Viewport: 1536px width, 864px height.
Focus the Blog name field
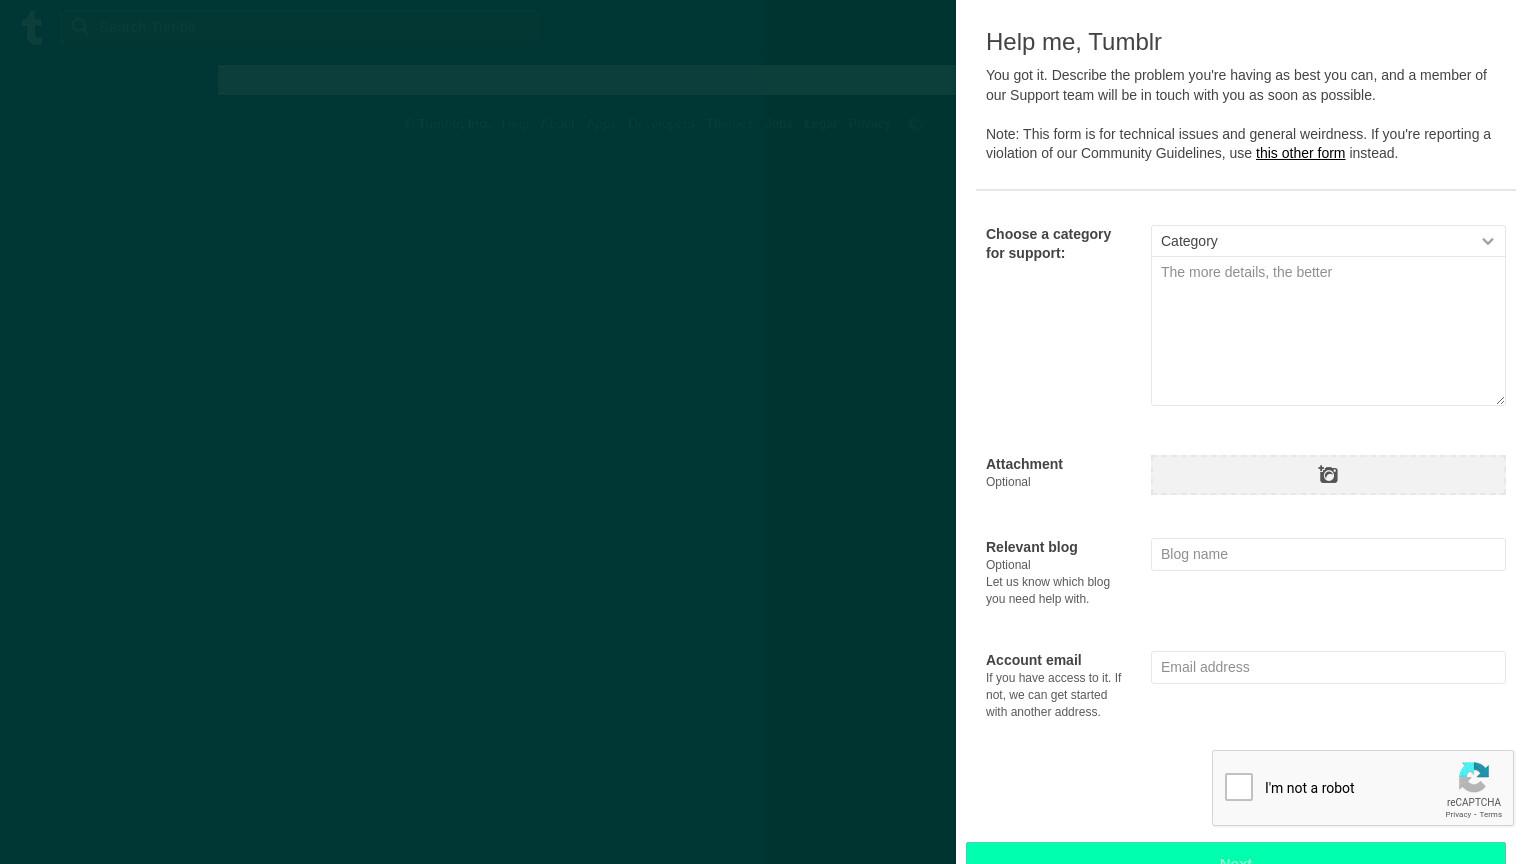click(1328, 554)
